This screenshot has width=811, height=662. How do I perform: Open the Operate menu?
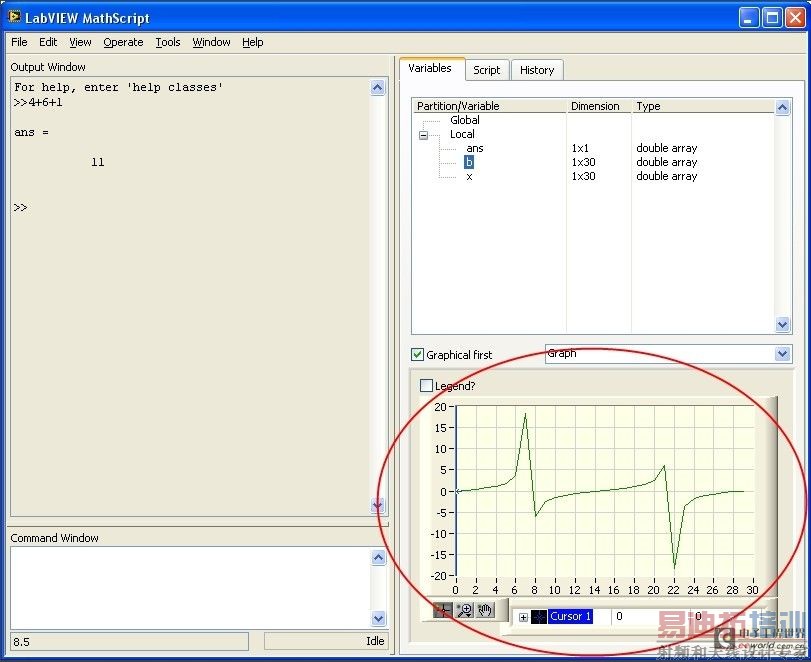point(123,42)
